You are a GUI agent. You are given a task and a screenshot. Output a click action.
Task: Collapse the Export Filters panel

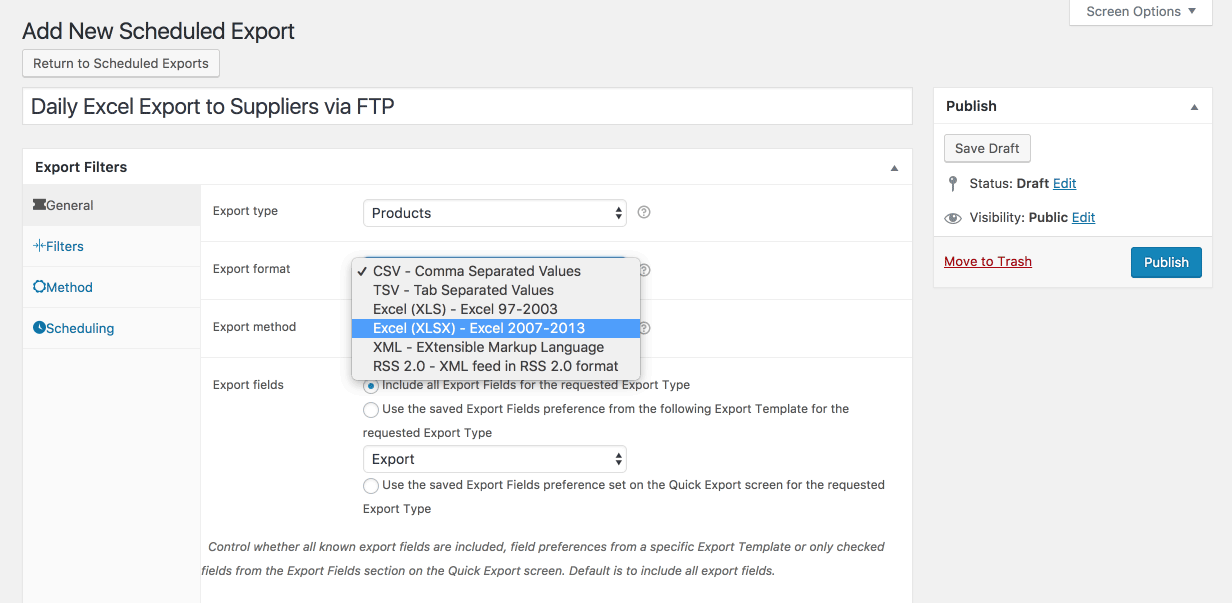coord(894,168)
